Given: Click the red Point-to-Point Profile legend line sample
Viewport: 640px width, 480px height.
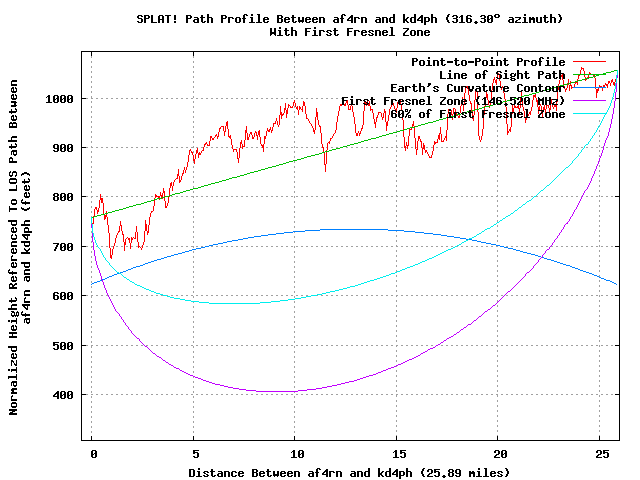Looking at the screenshot, I should 589,62.
